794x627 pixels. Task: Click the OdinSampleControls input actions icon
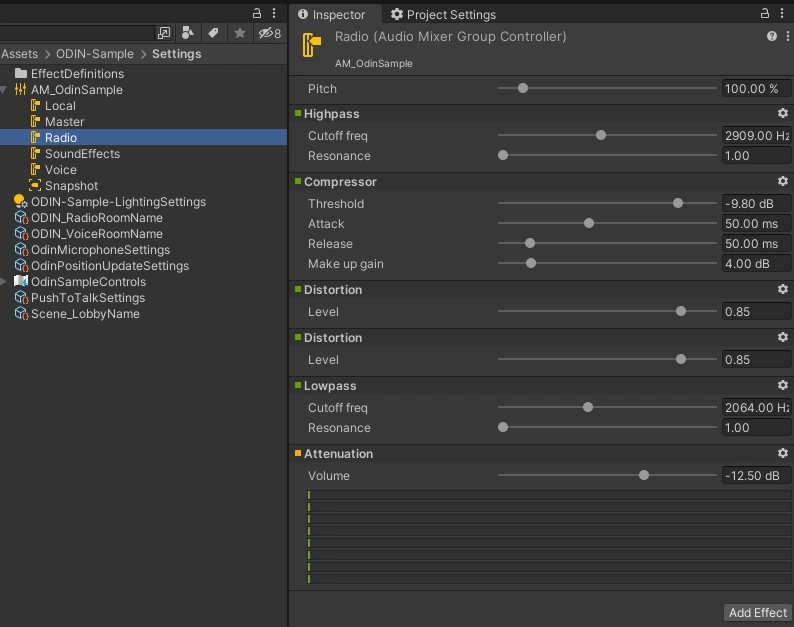(21, 281)
